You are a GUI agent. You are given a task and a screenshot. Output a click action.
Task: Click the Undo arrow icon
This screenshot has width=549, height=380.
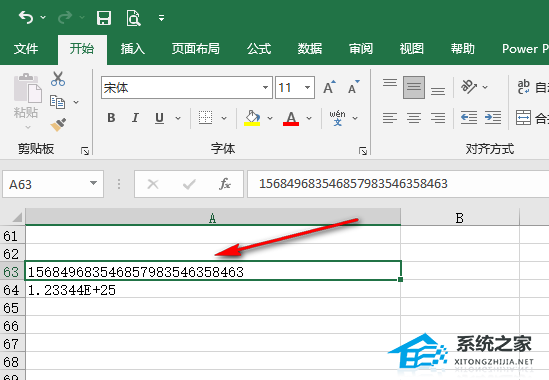[26, 17]
